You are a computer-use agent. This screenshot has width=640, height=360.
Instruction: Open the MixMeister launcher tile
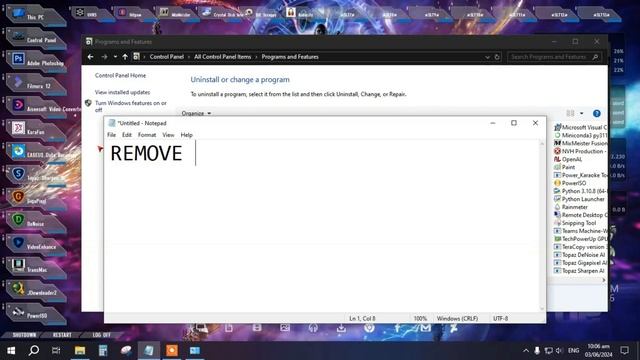[x=177, y=13]
